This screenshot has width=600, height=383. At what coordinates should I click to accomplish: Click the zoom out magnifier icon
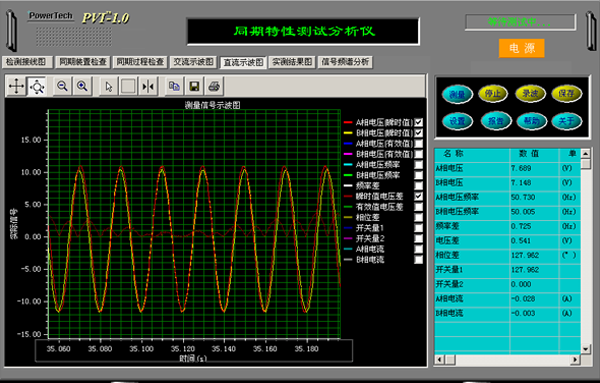tap(62, 86)
